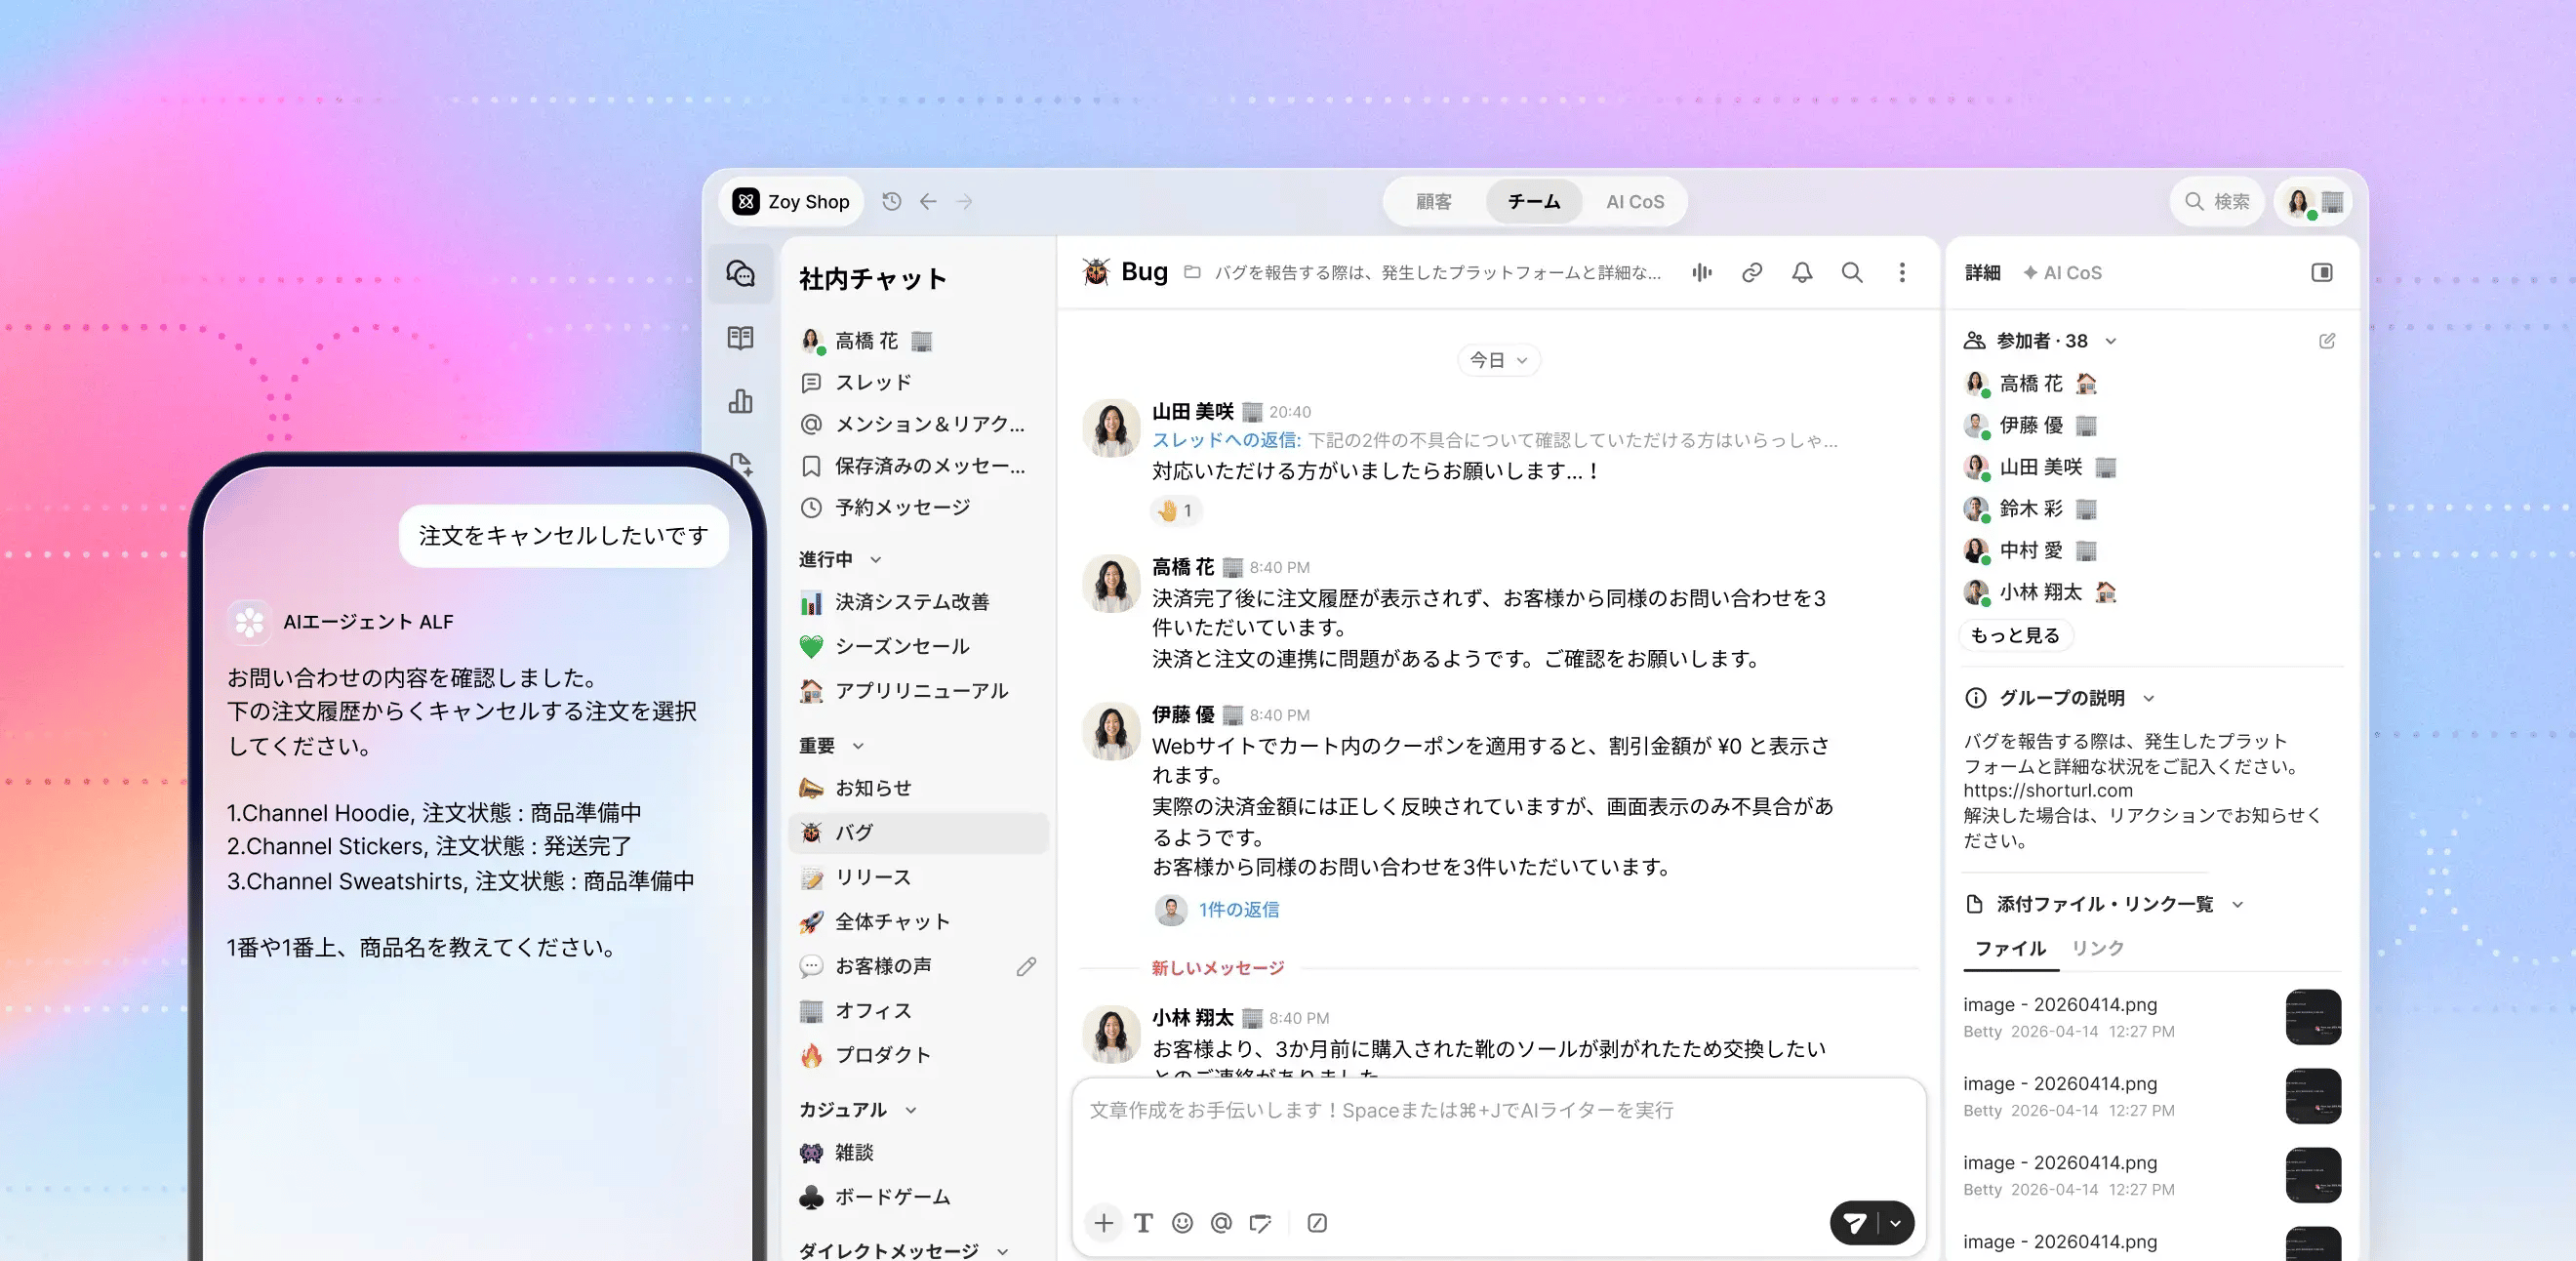Image resolution: width=2576 pixels, height=1261 pixels.
Task: Open the アプリリニューアル channel
Action: click(918, 691)
